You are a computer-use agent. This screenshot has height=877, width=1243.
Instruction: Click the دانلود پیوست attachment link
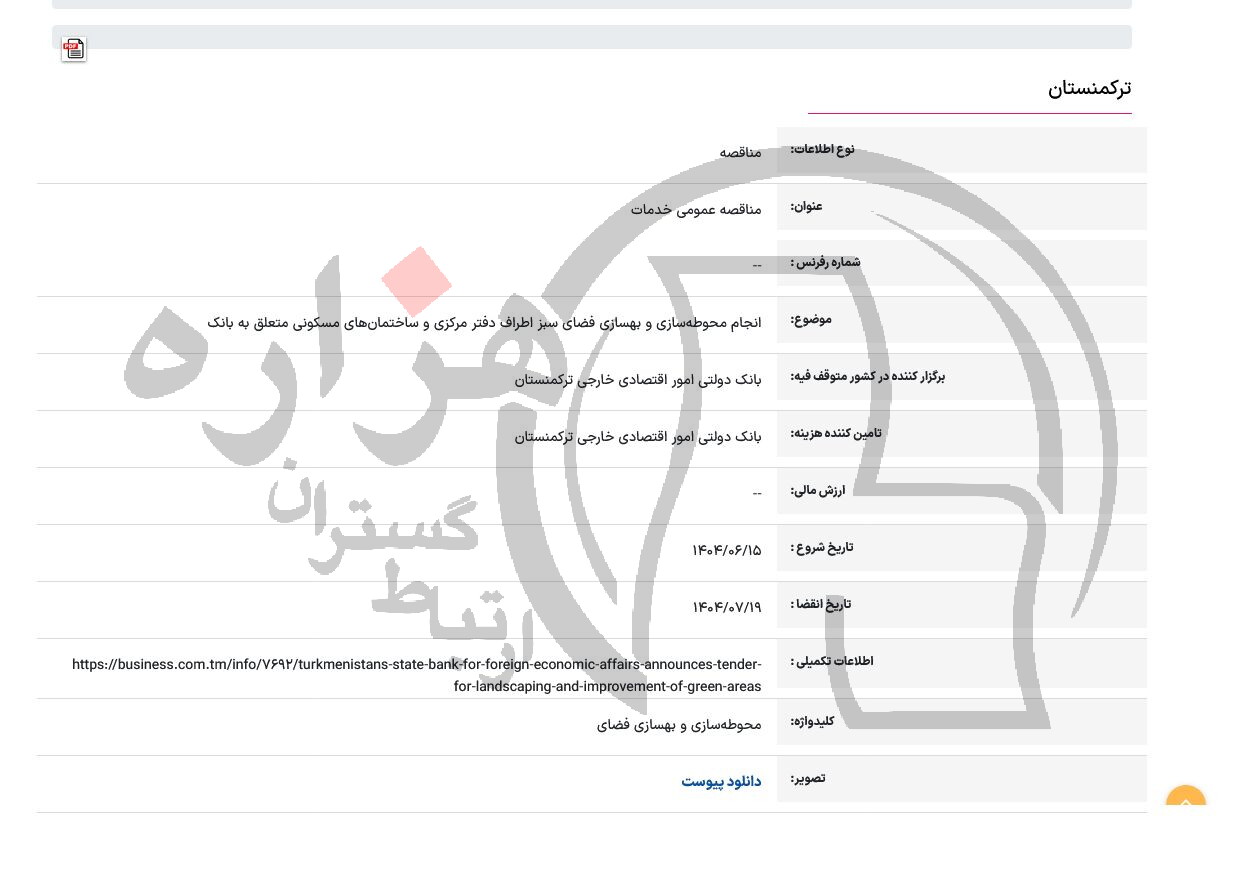click(x=721, y=781)
